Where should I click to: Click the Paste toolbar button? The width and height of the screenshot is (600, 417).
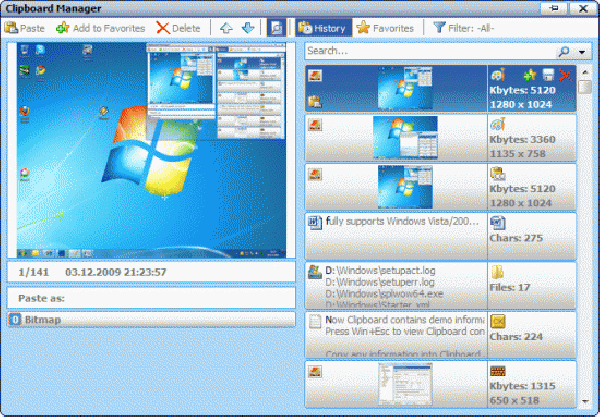coord(24,28)
